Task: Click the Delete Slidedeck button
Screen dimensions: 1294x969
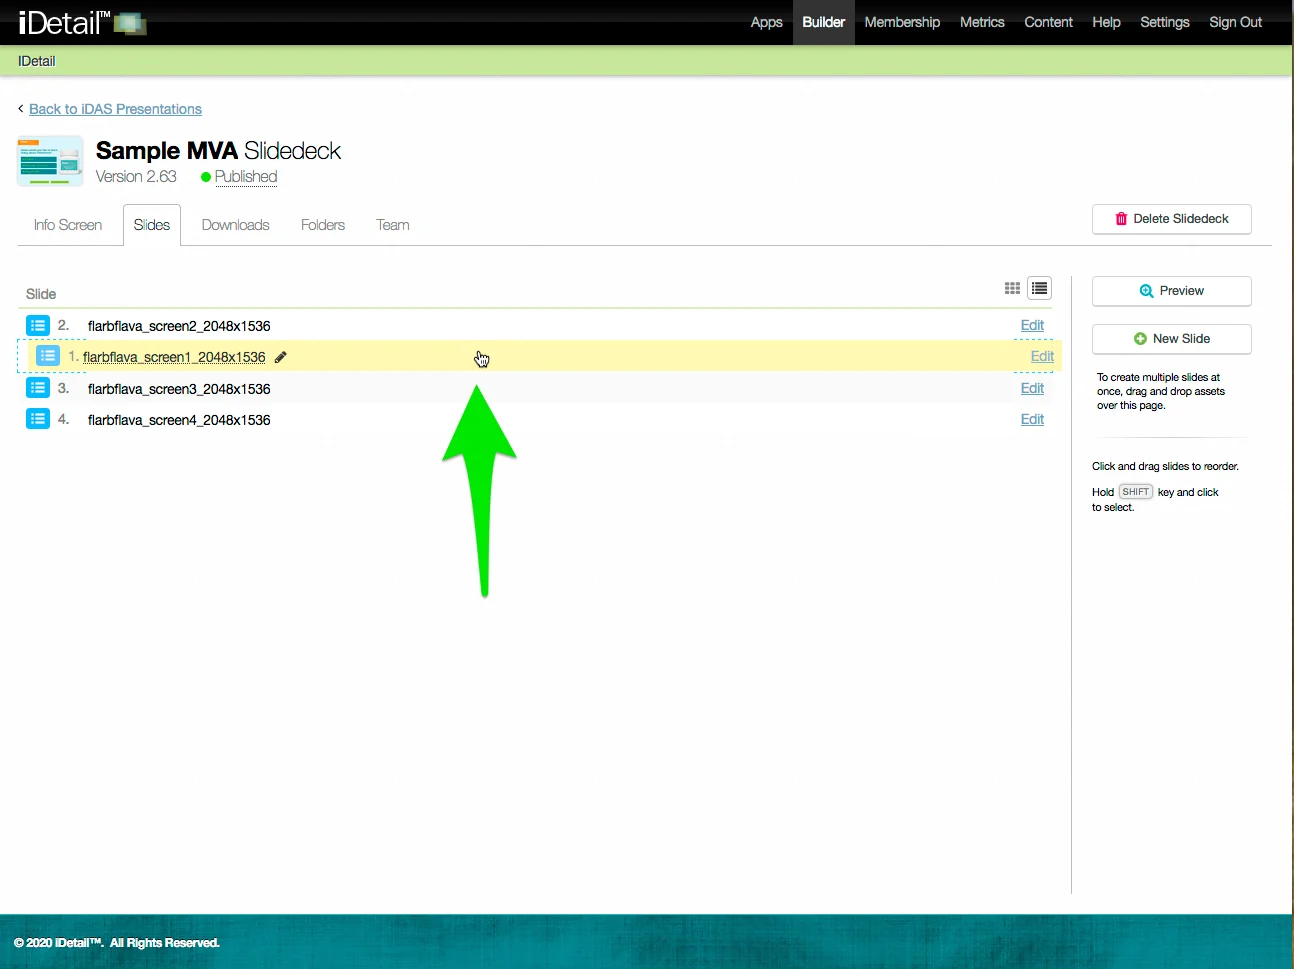Action: [x=1172, y=219]
